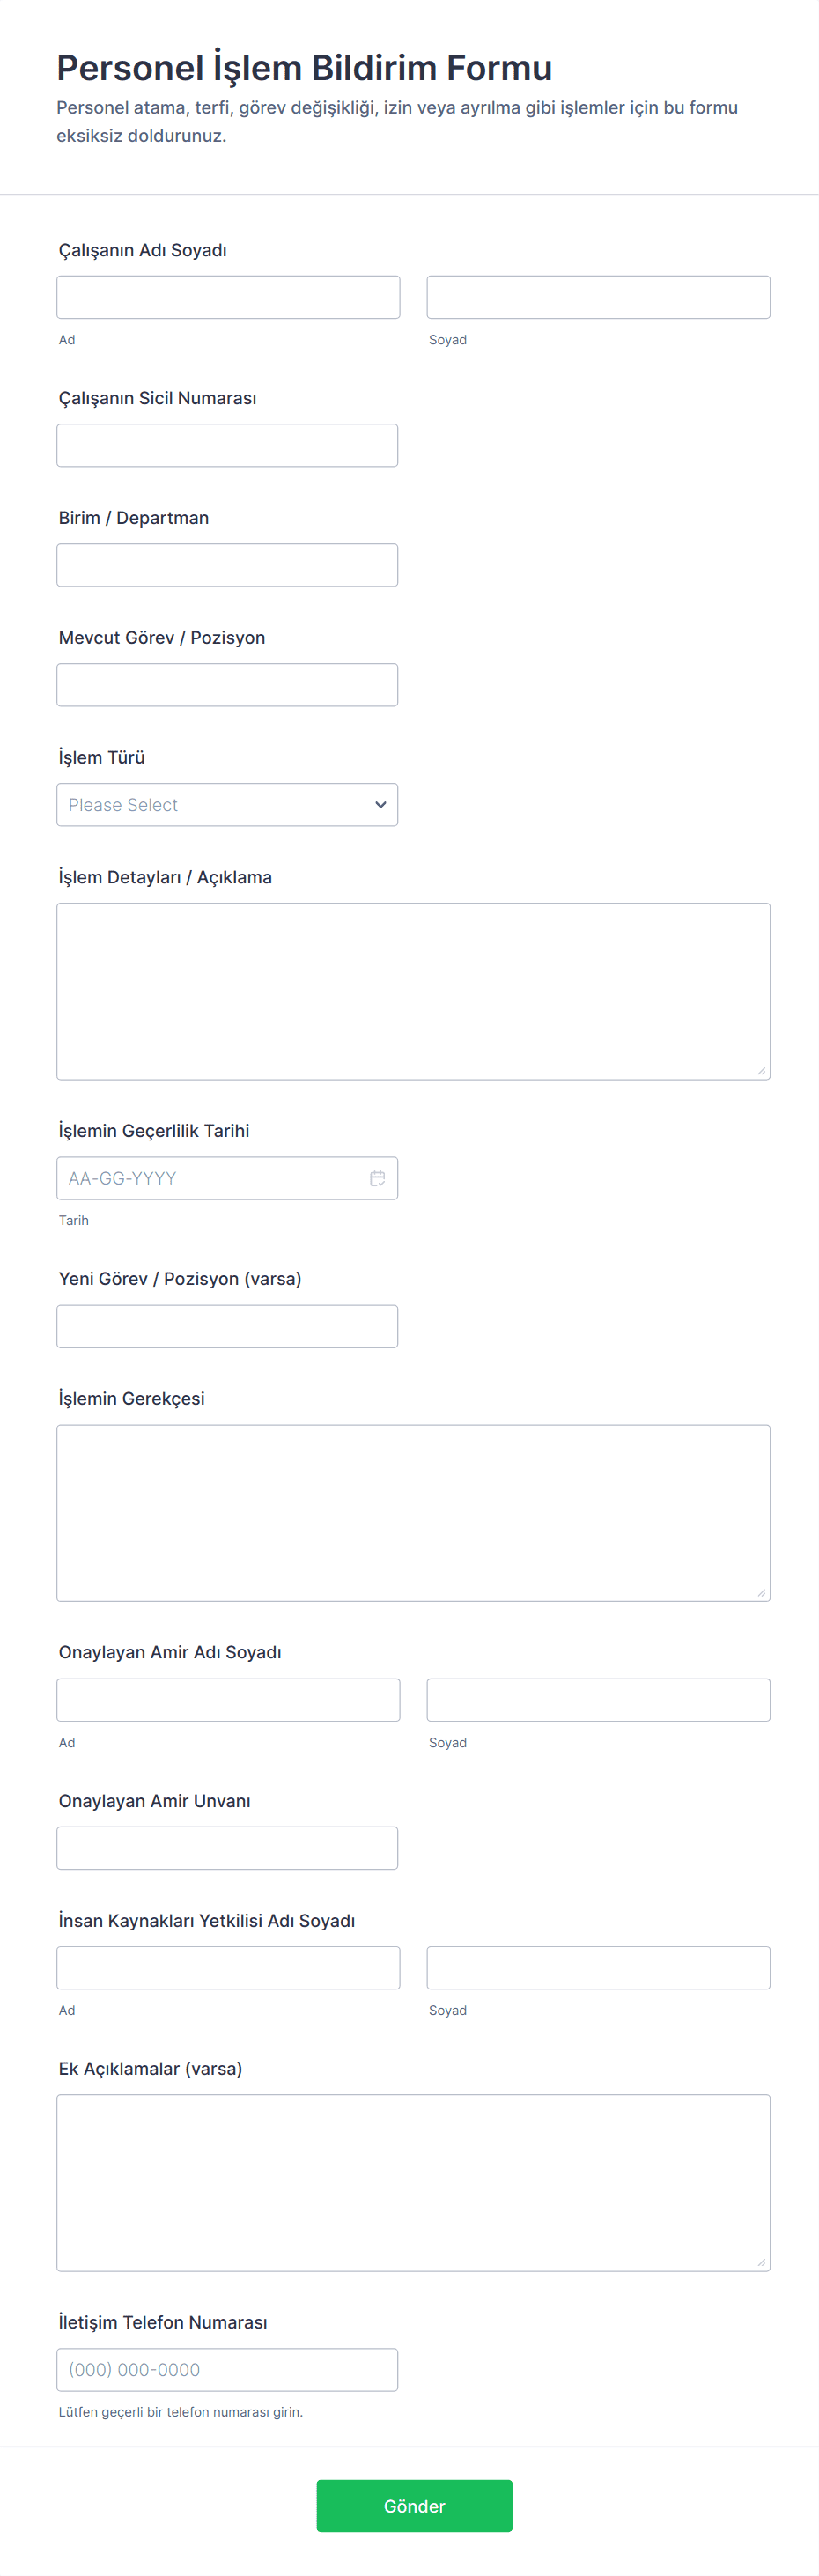The image size is (819, 2576).
Task: Click the employee first name (Ad) field
Action: pos(228,297)
